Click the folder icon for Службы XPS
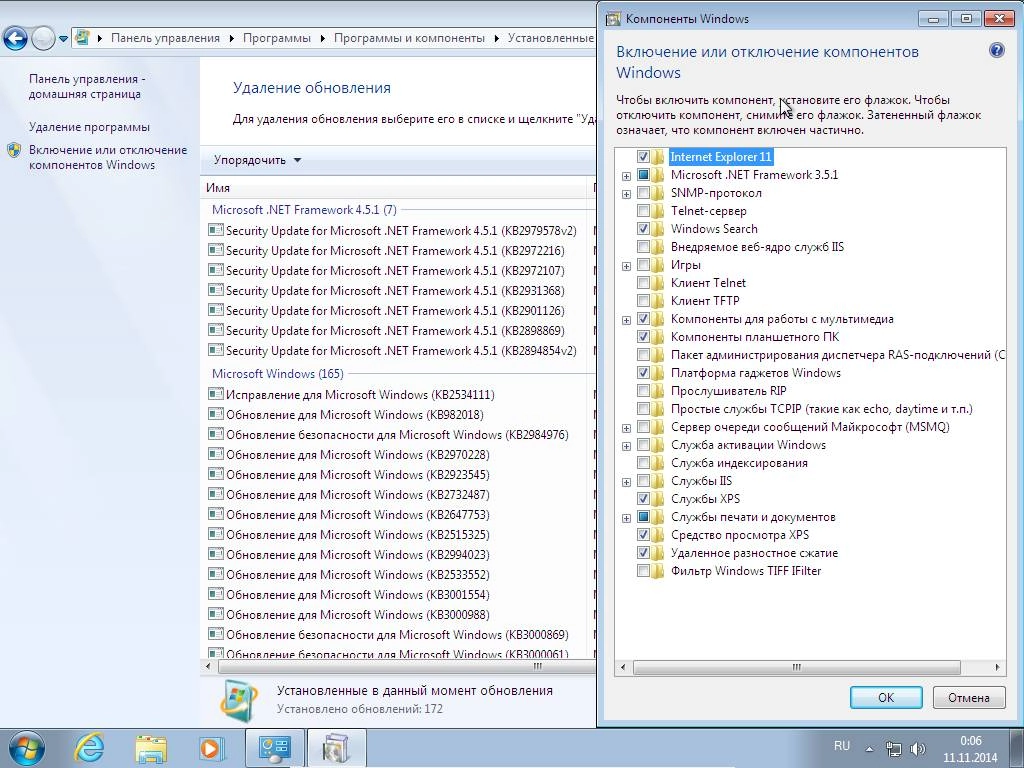Screen dimensions: 1024x768 [658, 499]
